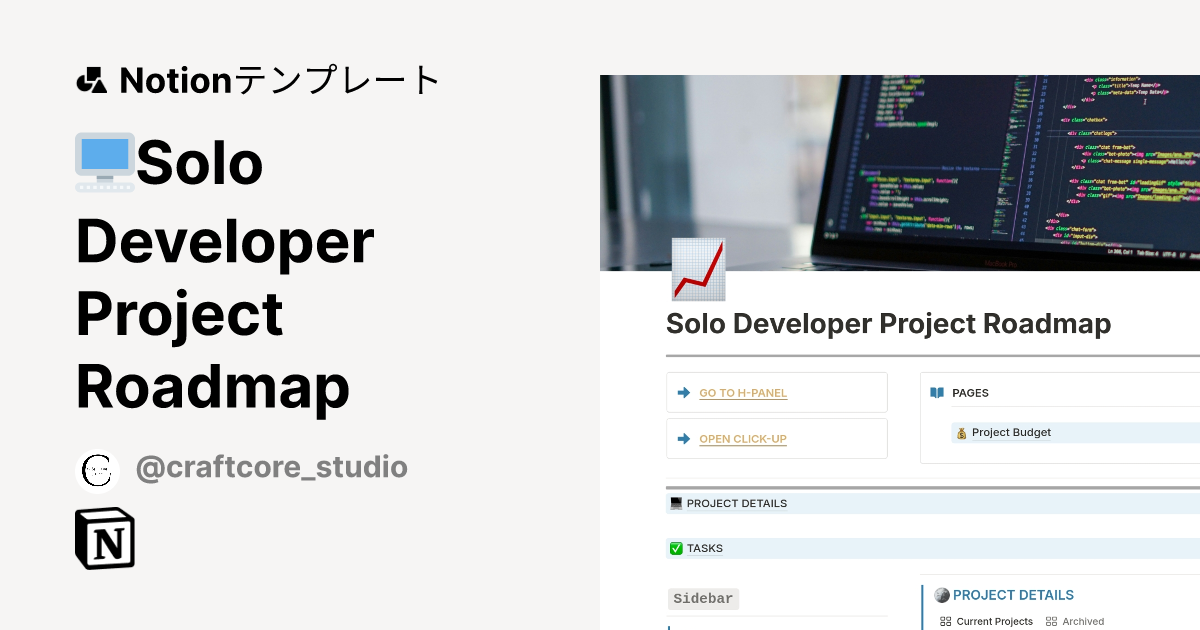Toggle the green checkbox on the TASKS callout
This screenshot has width=1200, height=630.
[x=676, y=548]
